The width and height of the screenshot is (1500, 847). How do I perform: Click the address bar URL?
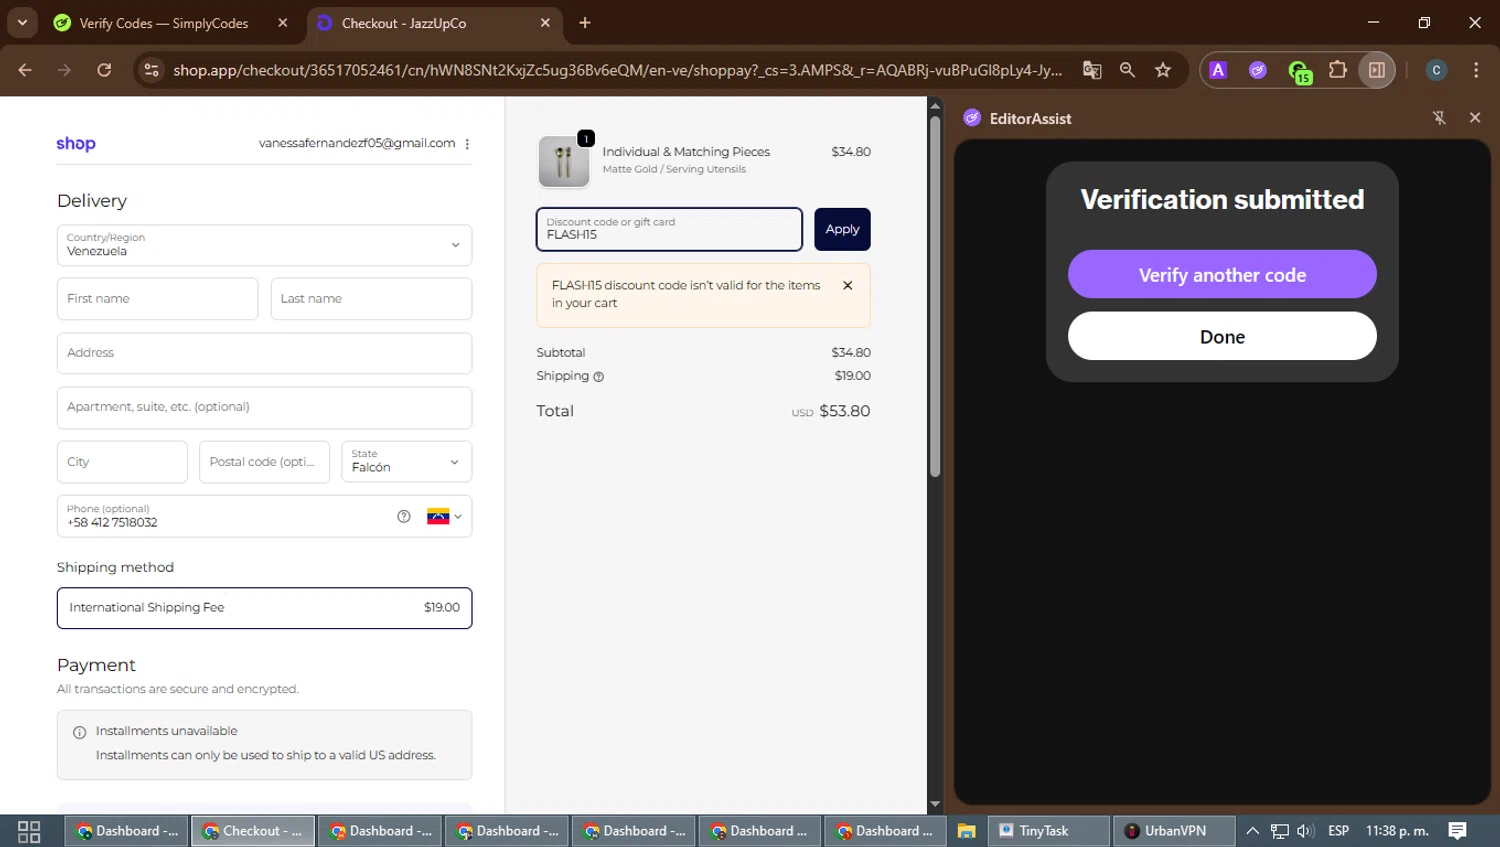pyautogui.click(x=617, y=70)
